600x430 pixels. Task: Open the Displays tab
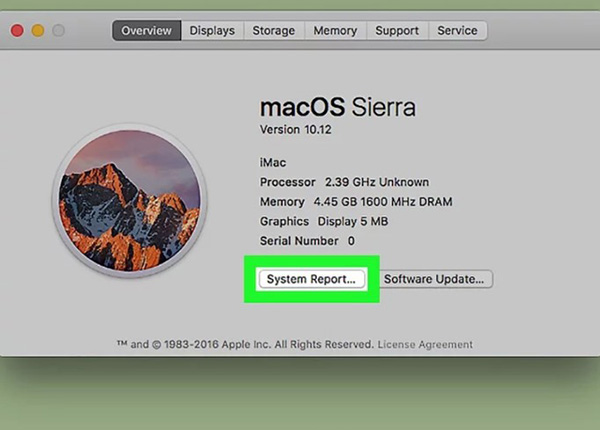pos(212,31)
